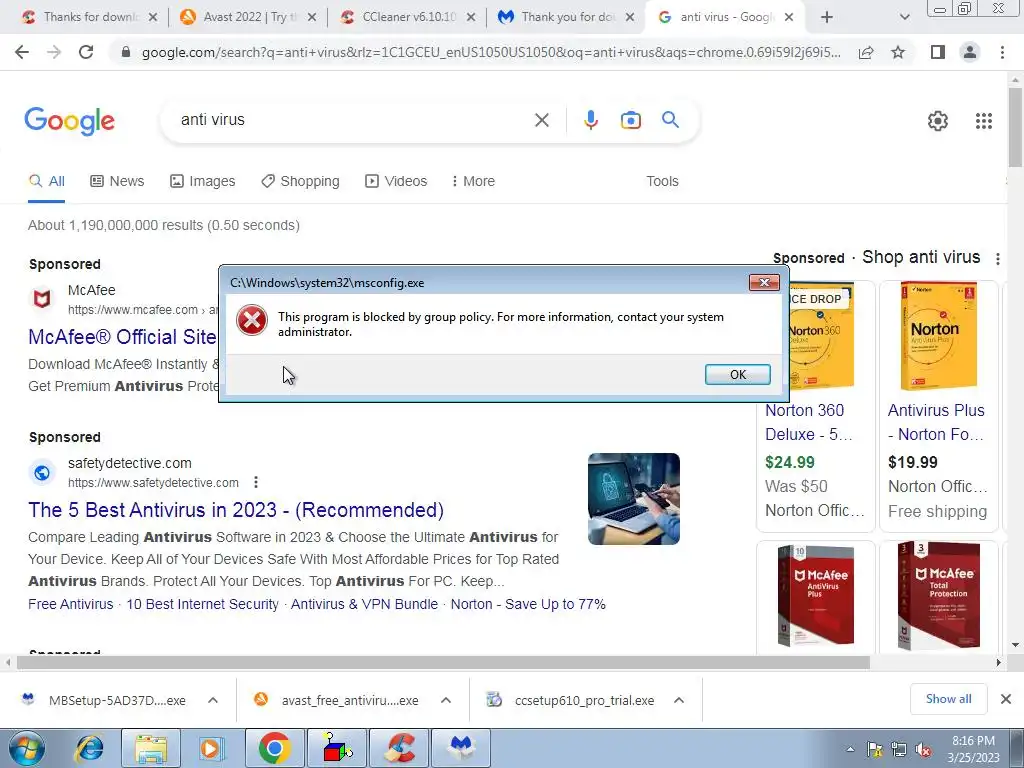Image resolution: width=1024 pixels, height=768 pixels.
Task: Click the Google logo
Action: (69, 121)
